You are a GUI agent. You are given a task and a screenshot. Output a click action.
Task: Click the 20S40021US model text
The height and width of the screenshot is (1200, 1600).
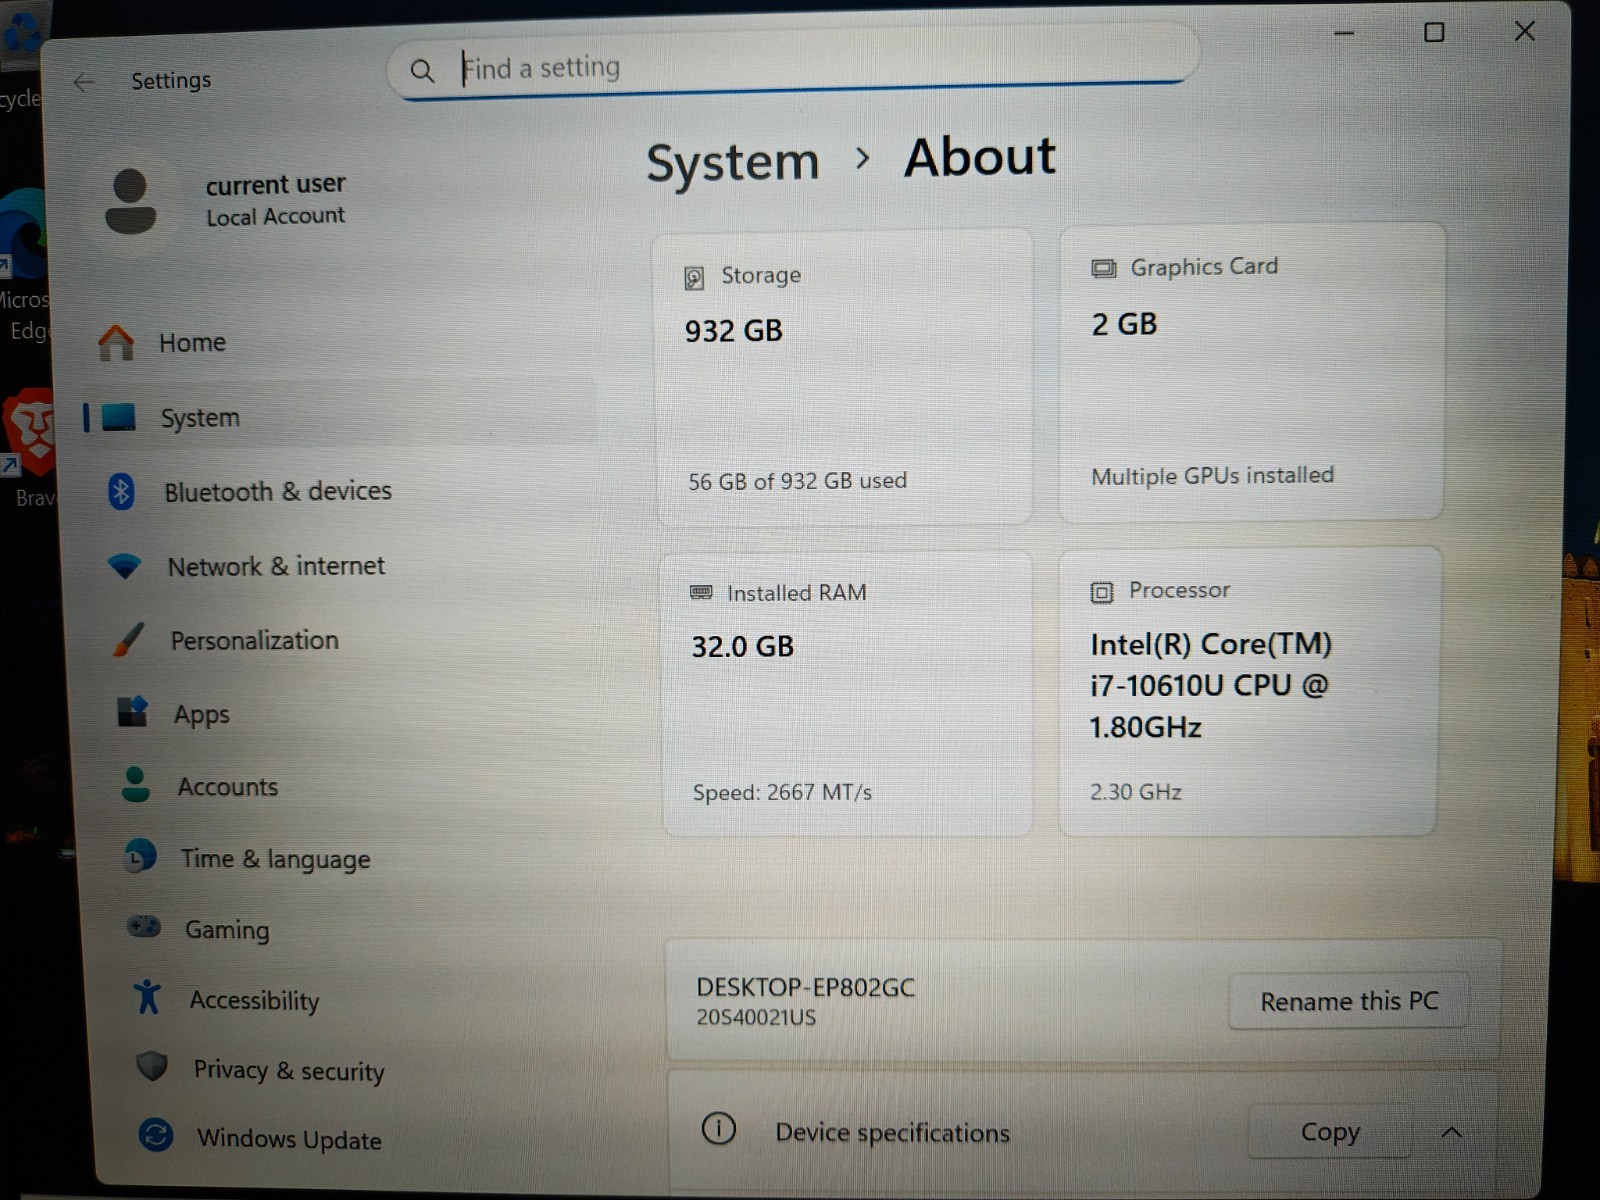756,1018
